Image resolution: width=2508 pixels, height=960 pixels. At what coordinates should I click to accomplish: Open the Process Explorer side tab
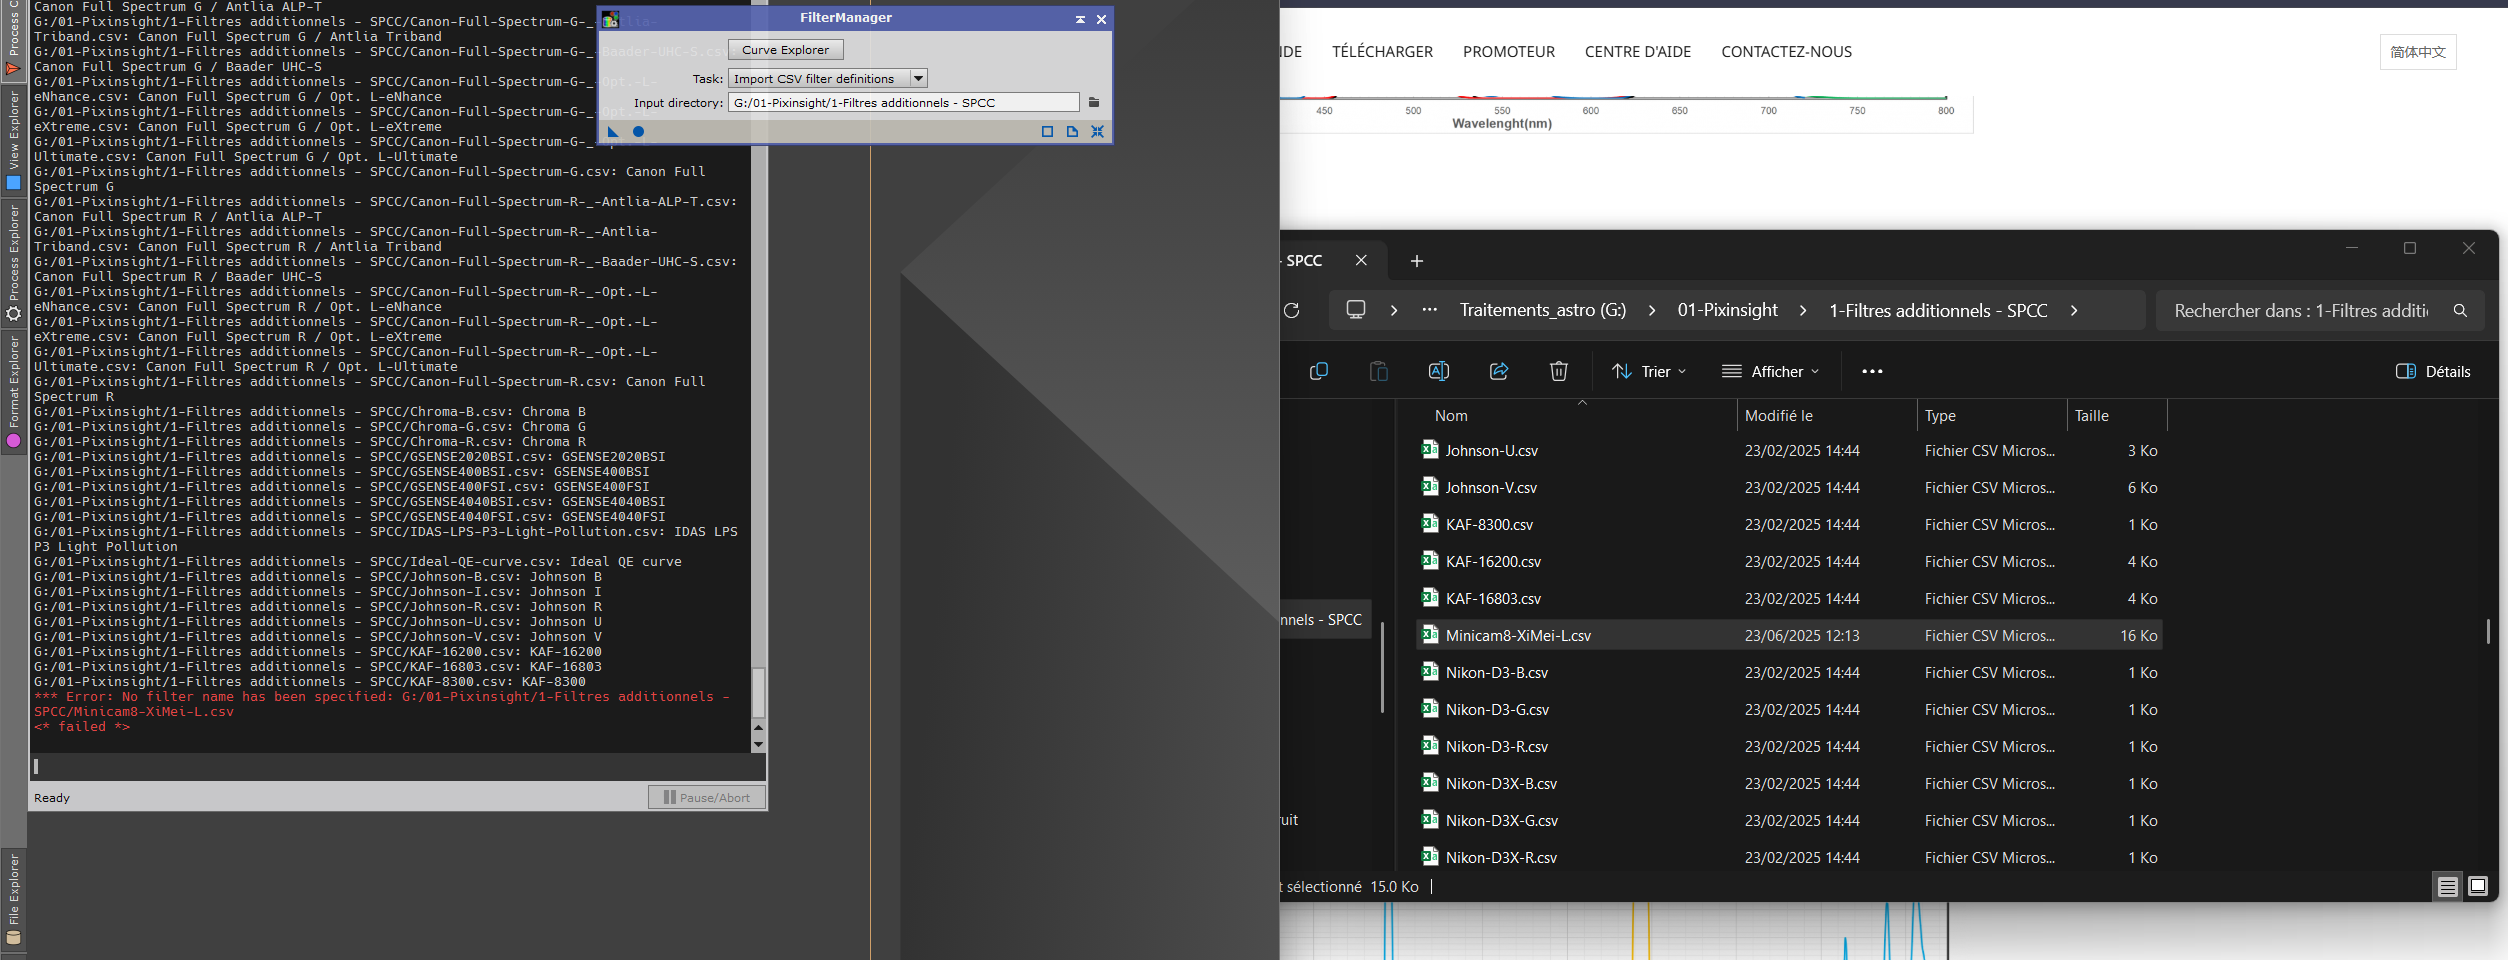pos(13,262)
